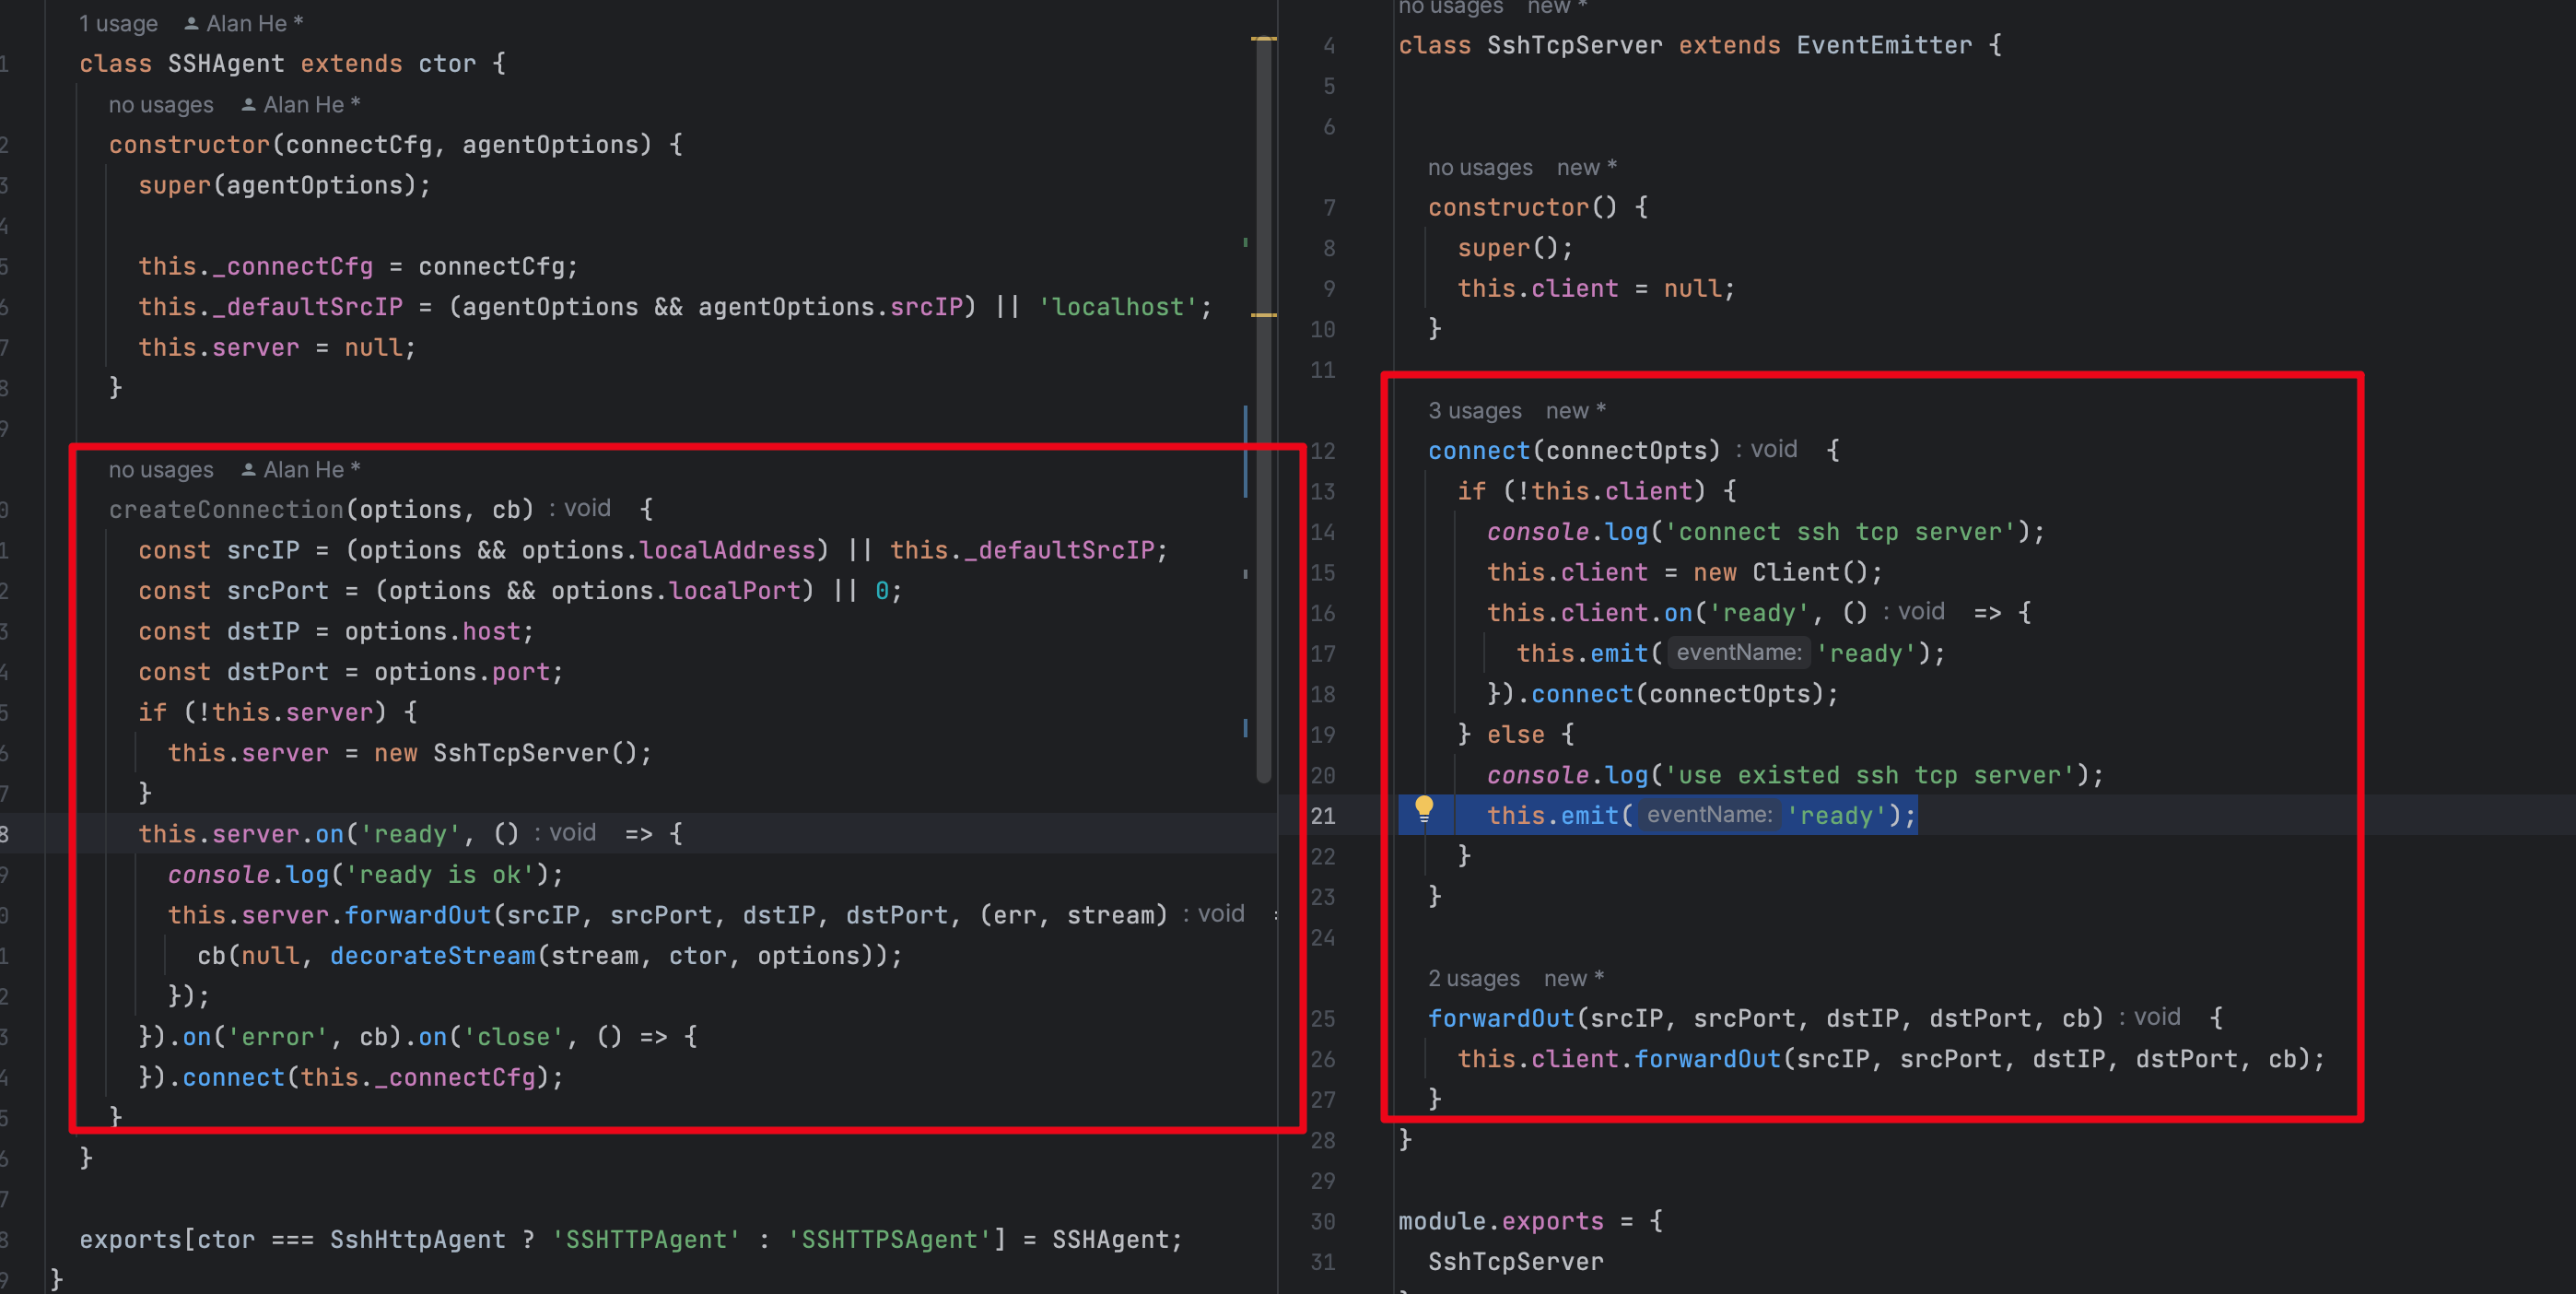Click the gray marker lower in the error stripe
The width and height of the screenshot is (2576, 1294).
tap(1245, 575)
